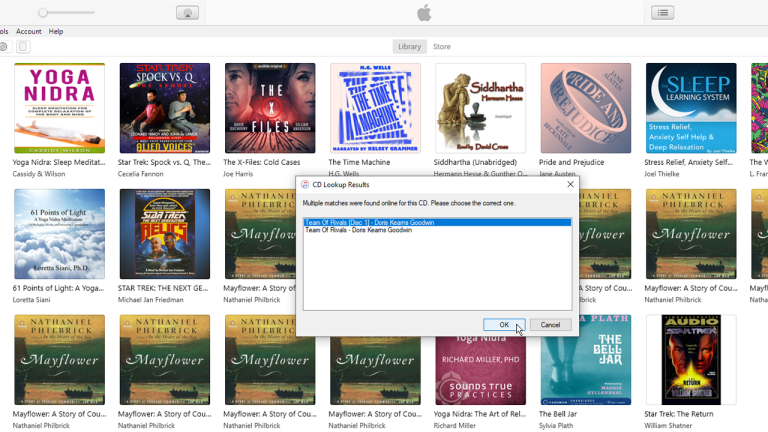Click the author name Loretta Siani

(x=31, y=300)
